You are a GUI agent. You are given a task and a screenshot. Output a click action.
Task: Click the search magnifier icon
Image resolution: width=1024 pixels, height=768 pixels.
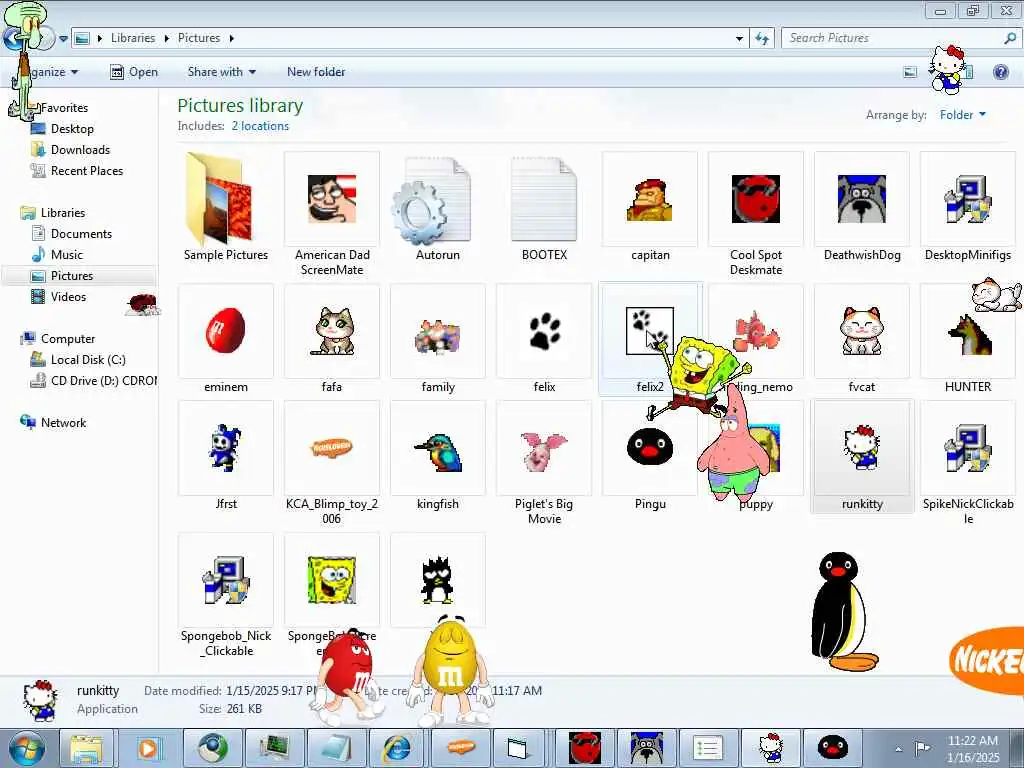(x=1010, y=39)
